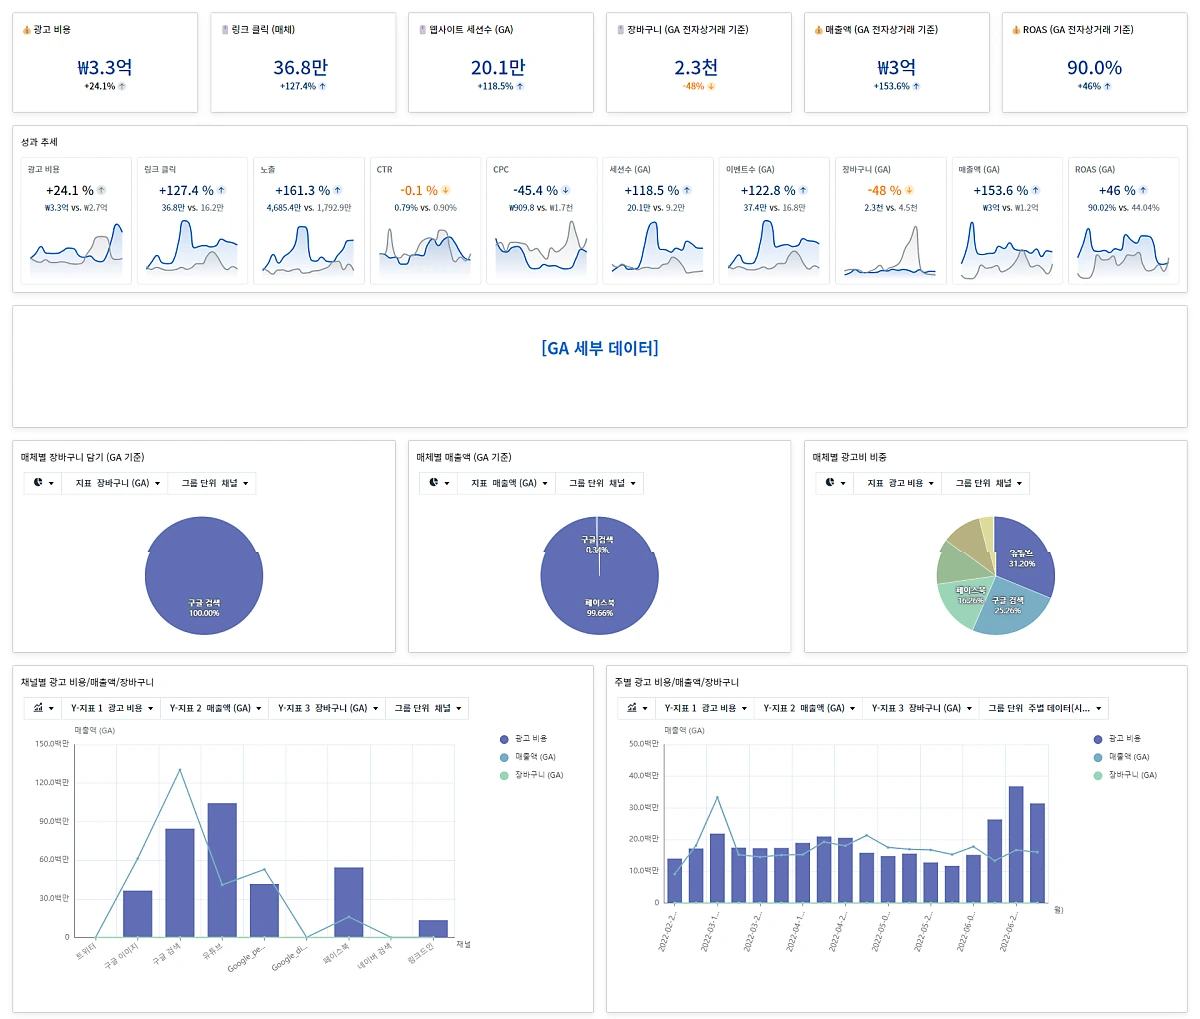Open combo chart type icon in 채널별 chart
The image size is (1200, 1019).
click(43, 708)
